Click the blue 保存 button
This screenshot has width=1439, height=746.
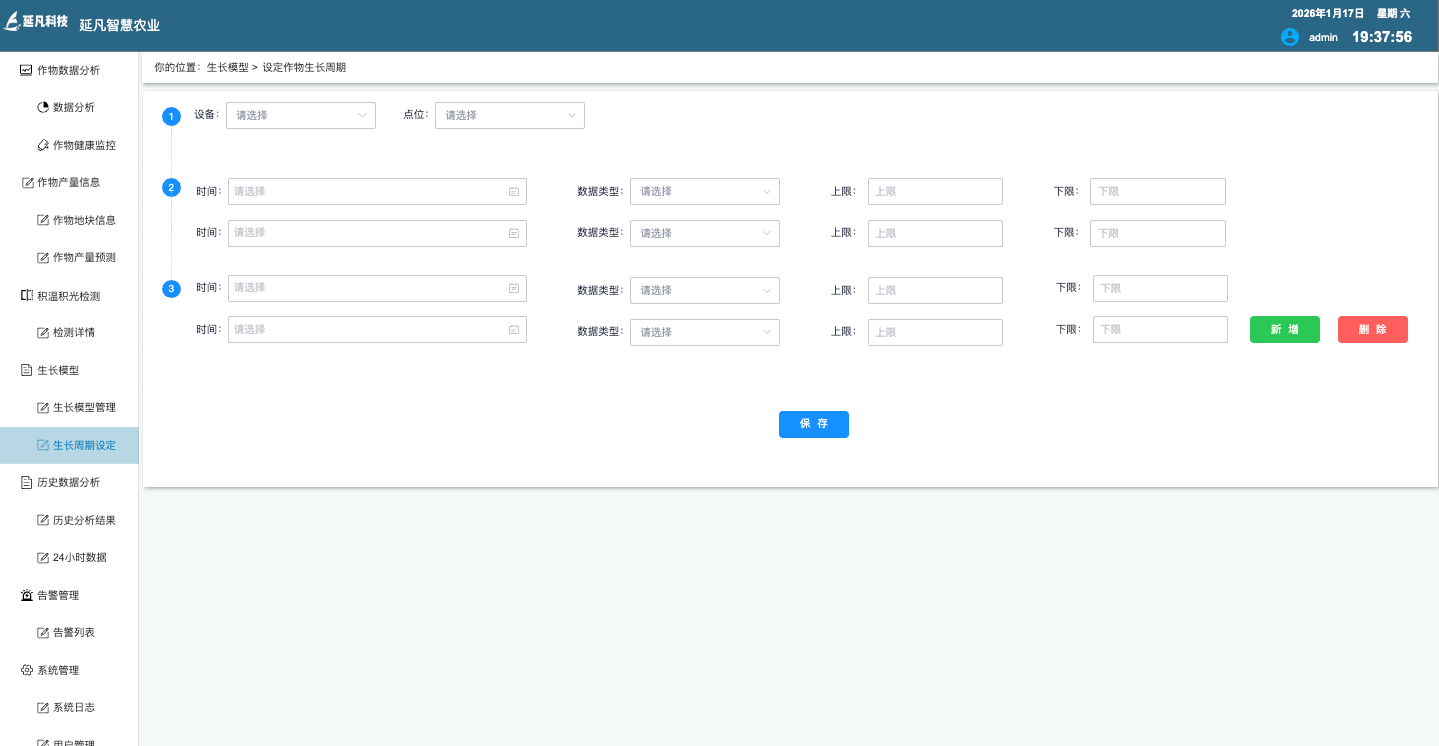(813, 424)
